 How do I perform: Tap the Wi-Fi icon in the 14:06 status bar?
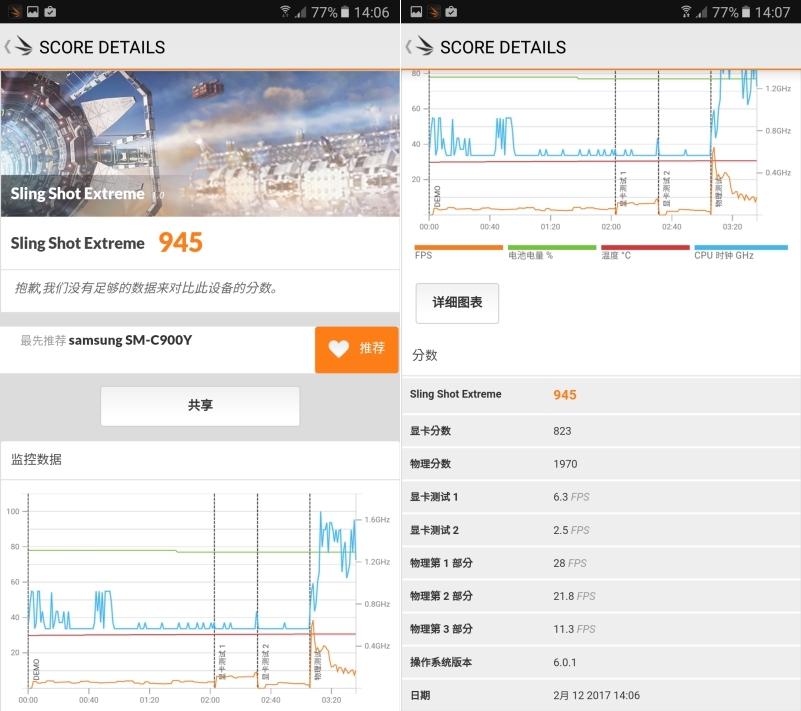pyautogui.click(x=285, y=12)
